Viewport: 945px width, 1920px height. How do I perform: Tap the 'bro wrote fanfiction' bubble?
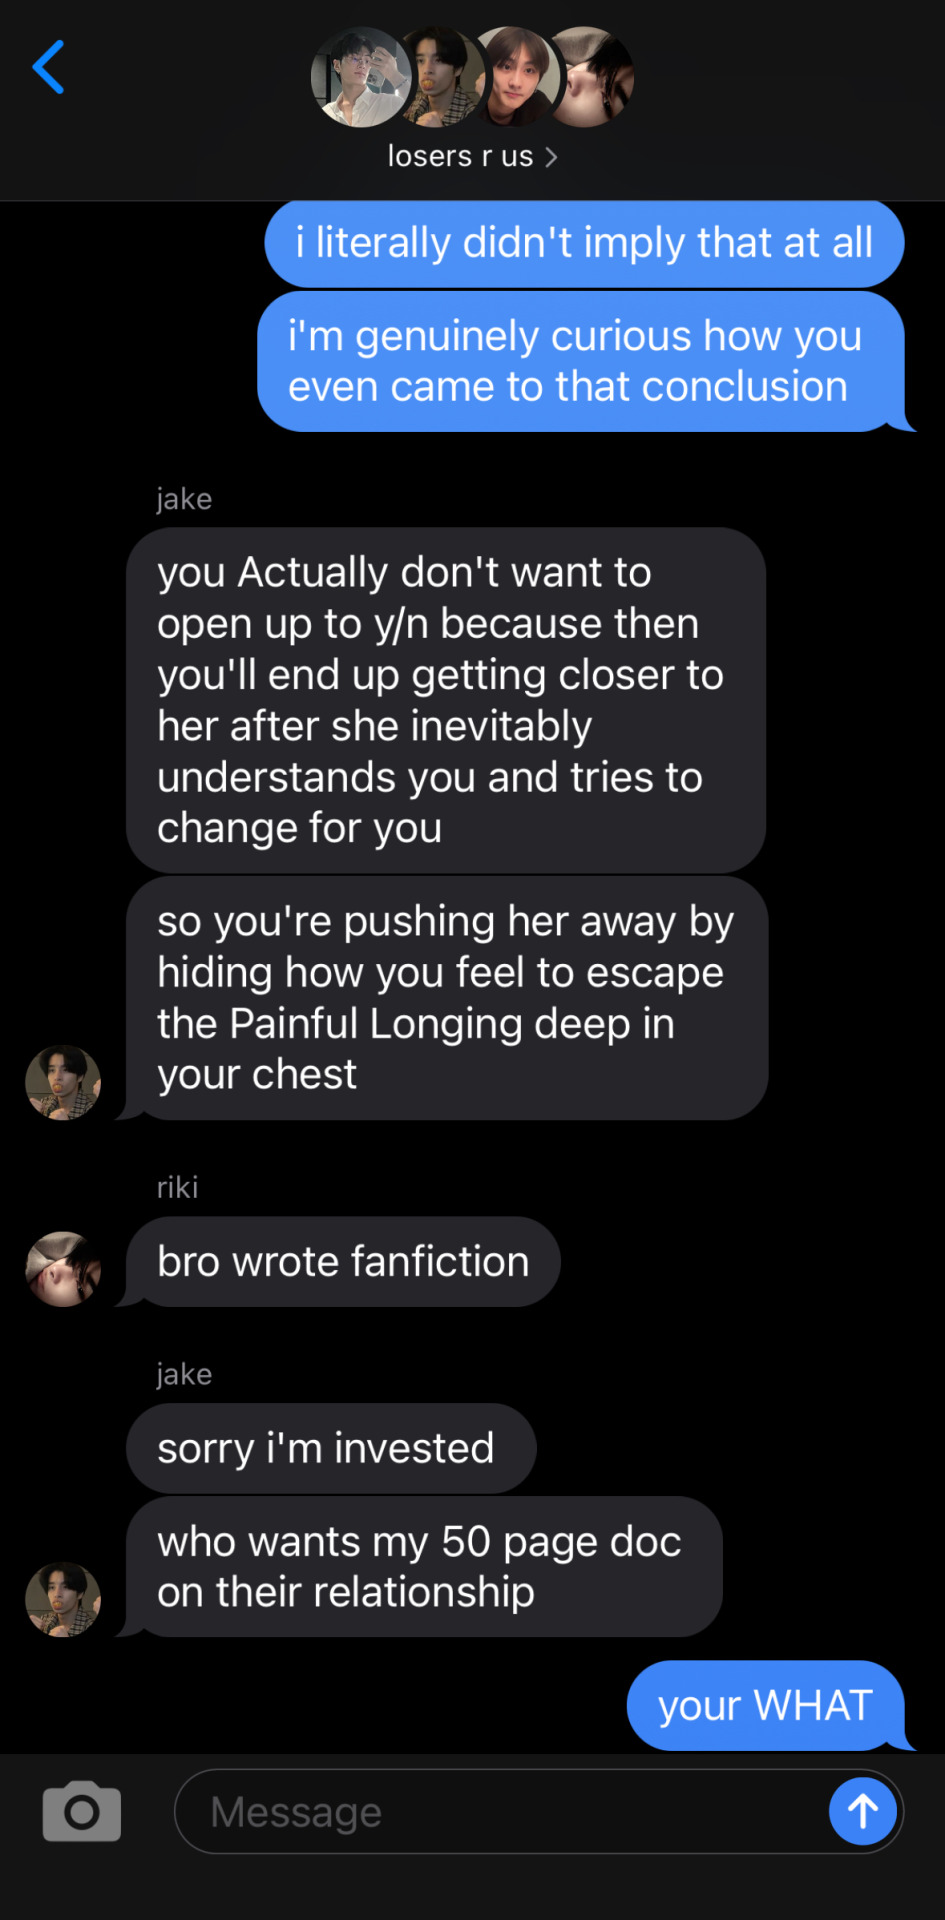(x=343, y=1262)
